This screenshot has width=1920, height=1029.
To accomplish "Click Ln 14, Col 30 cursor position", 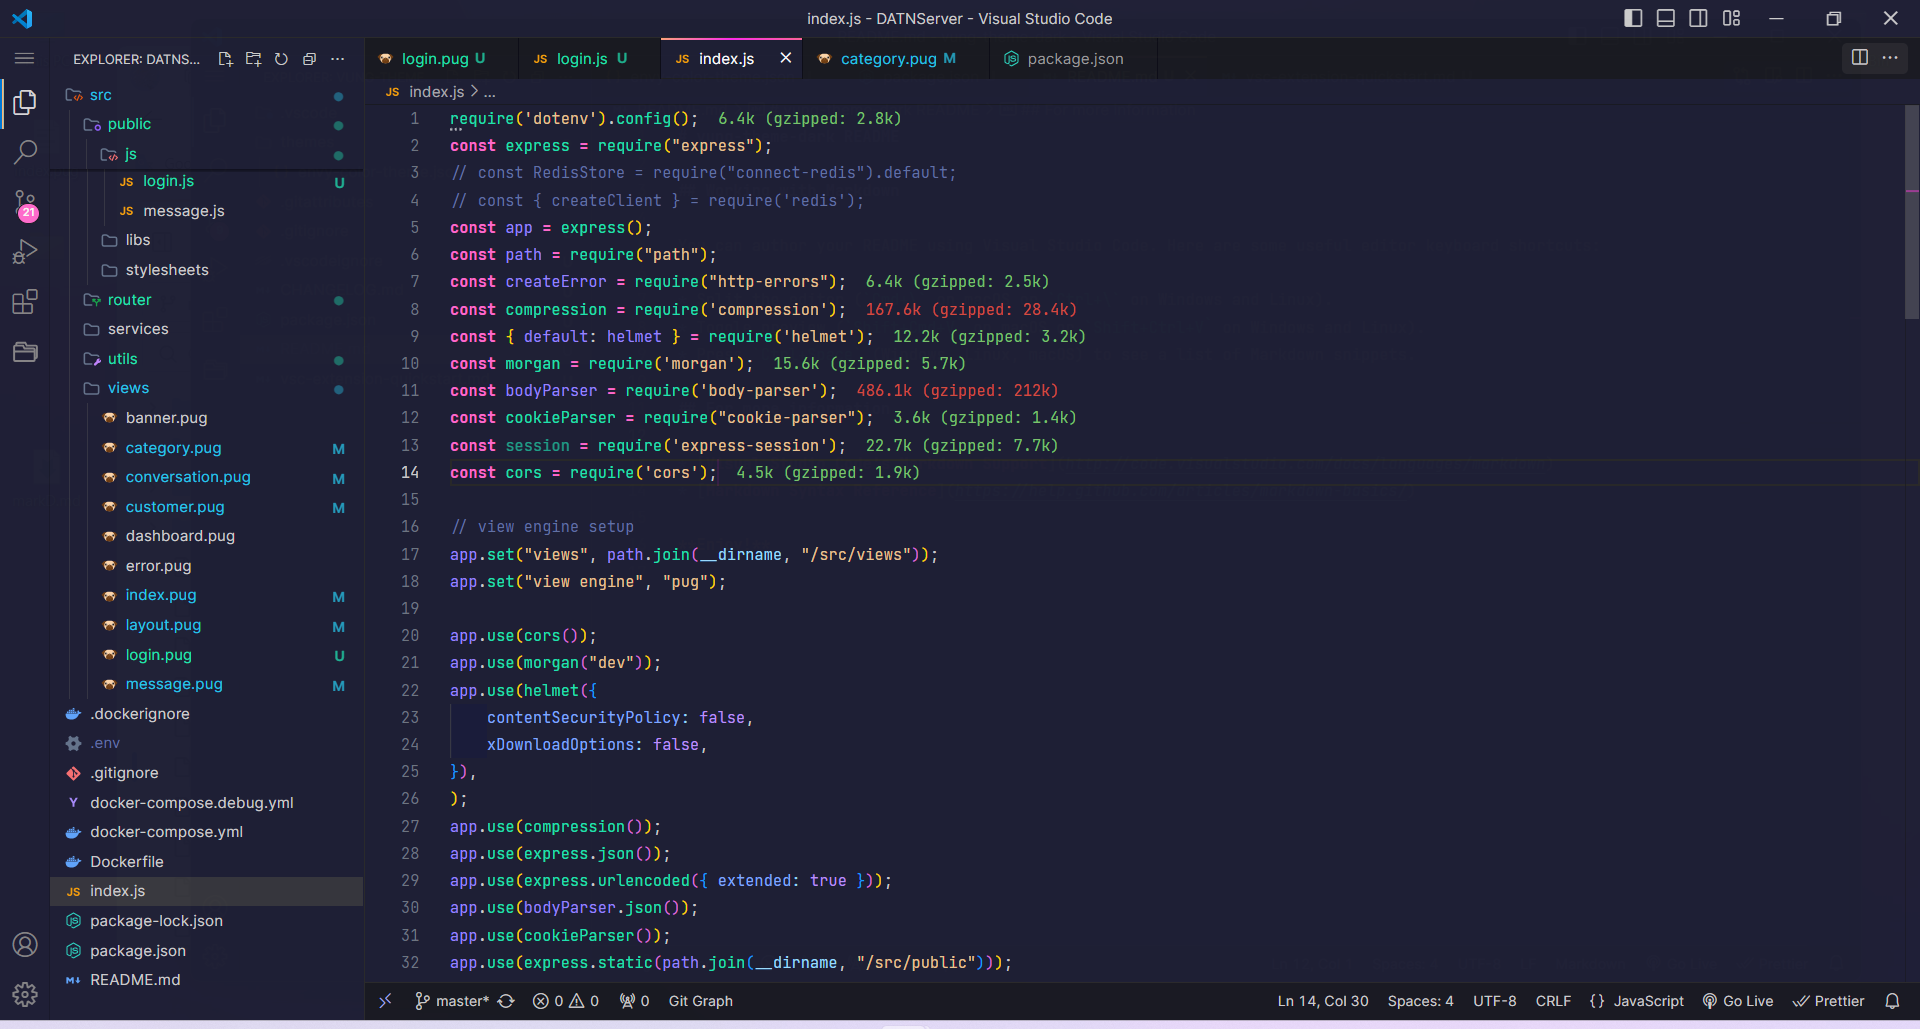I will coord(1323,1001).
